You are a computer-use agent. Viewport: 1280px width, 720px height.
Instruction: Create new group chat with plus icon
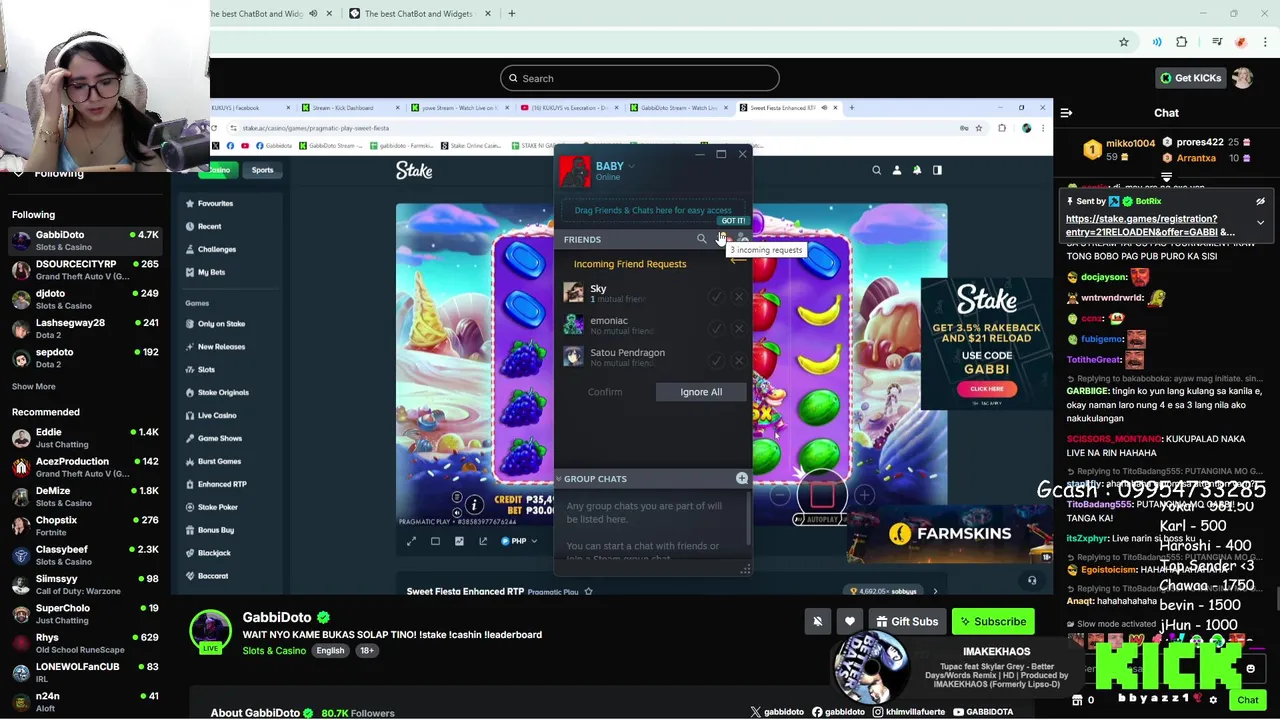pos(741,479)
